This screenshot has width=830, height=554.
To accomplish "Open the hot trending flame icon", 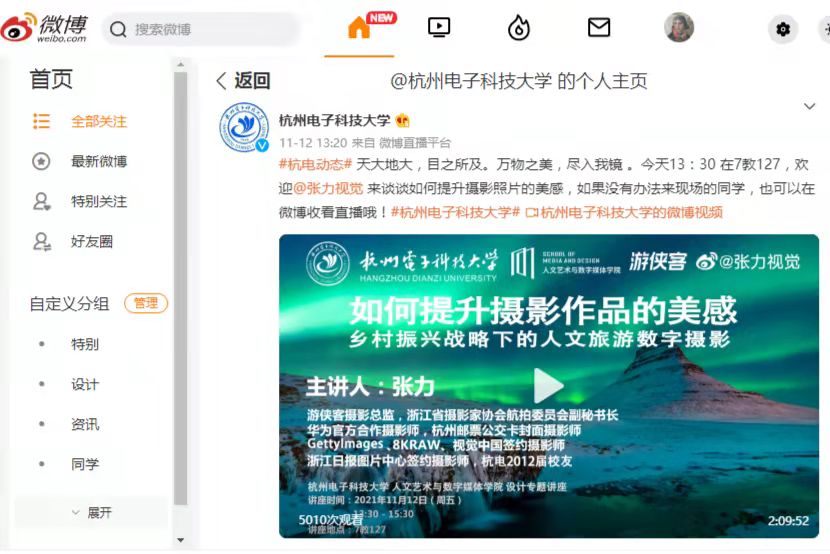I will coord(519,28).
